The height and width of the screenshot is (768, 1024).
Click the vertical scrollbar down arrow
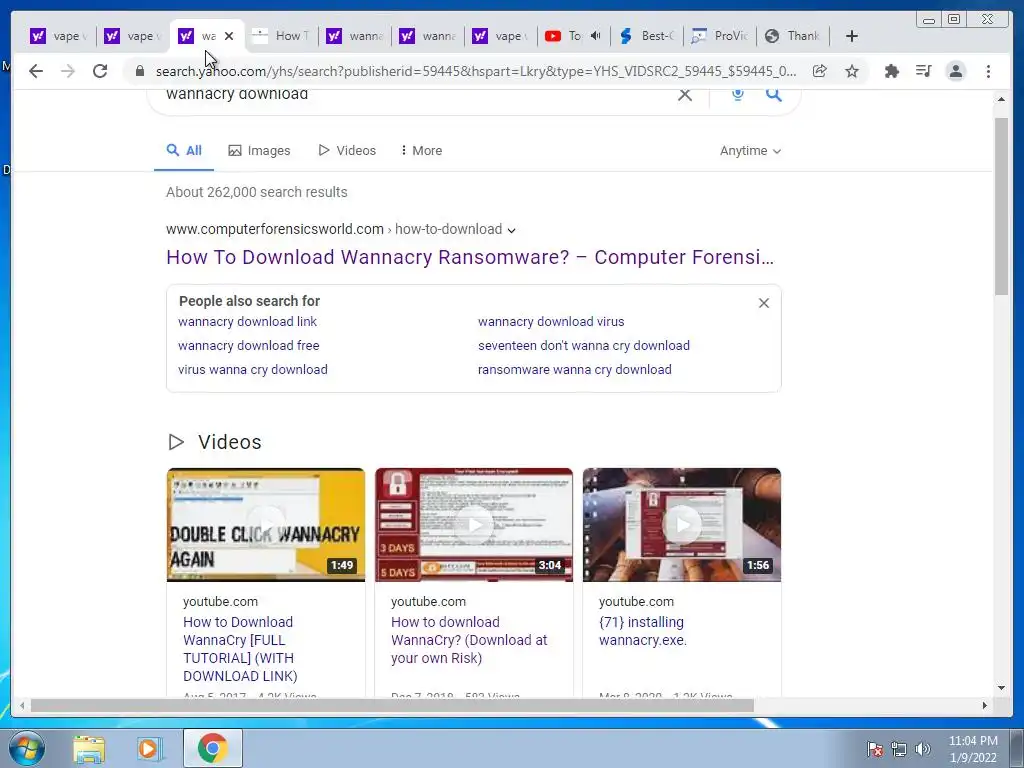(x=1001, y=687)
